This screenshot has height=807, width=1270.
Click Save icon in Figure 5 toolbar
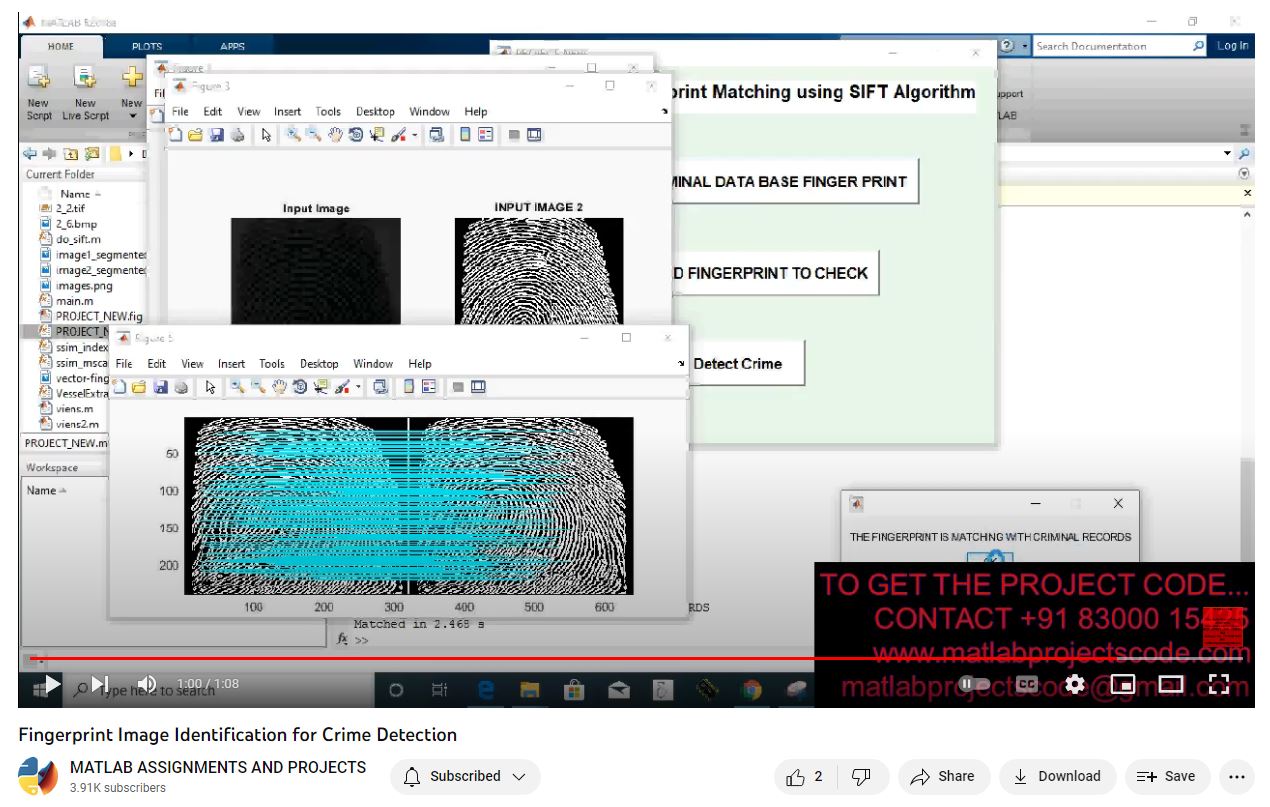click(160, 387)
